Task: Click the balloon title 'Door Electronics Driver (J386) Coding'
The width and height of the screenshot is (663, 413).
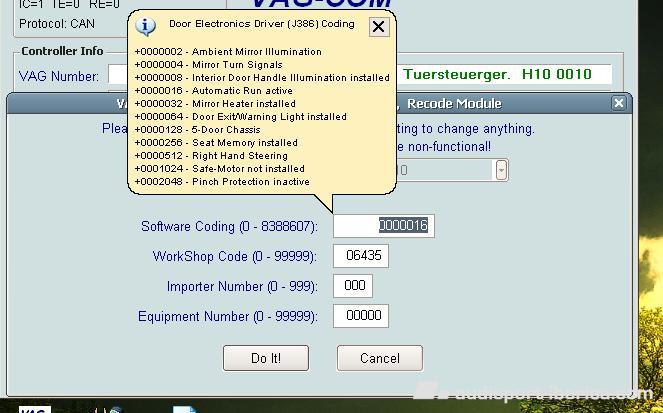Action: coord(262,24)
